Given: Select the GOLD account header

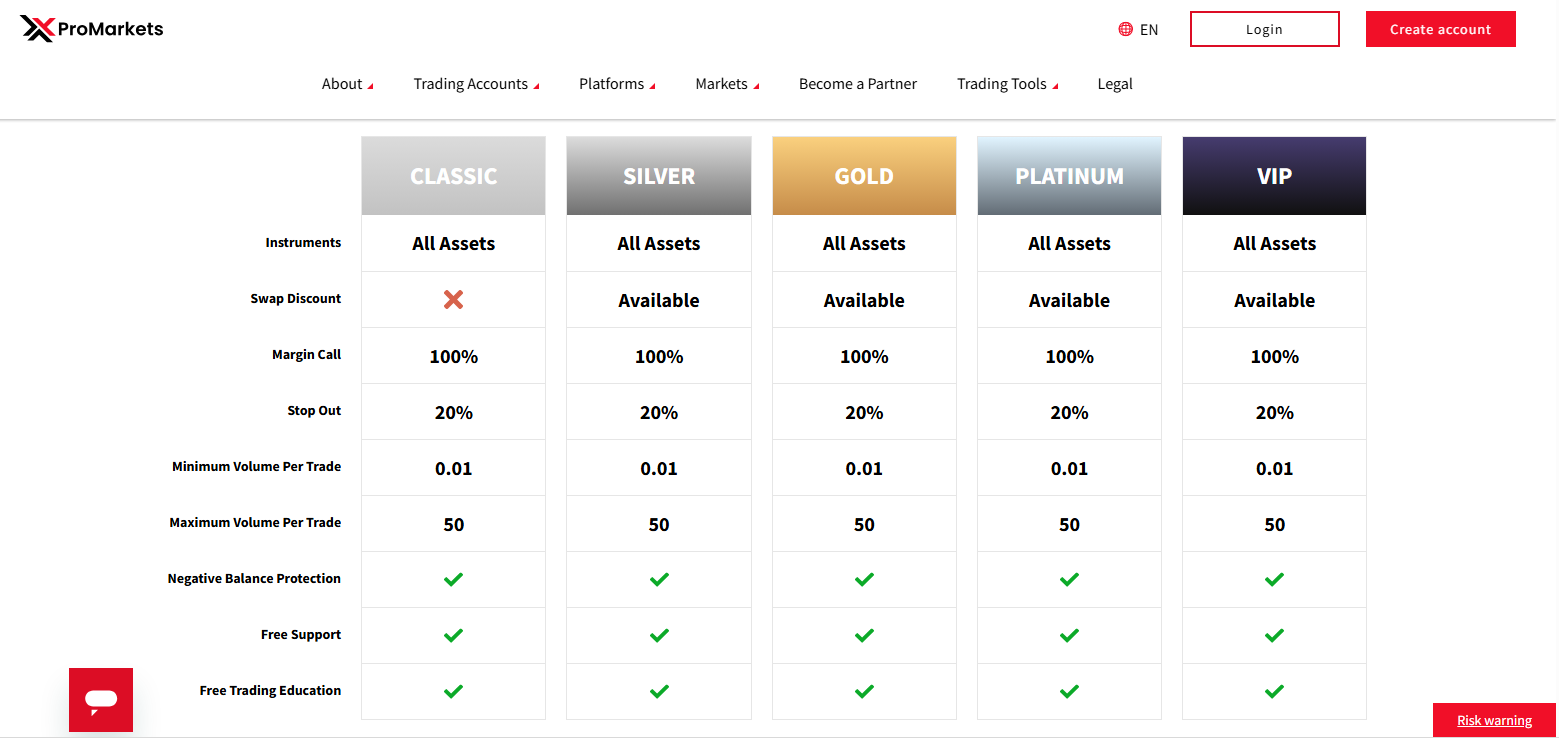Looking at the screenshot, I should pyautogui.click(x=864, y=176).
